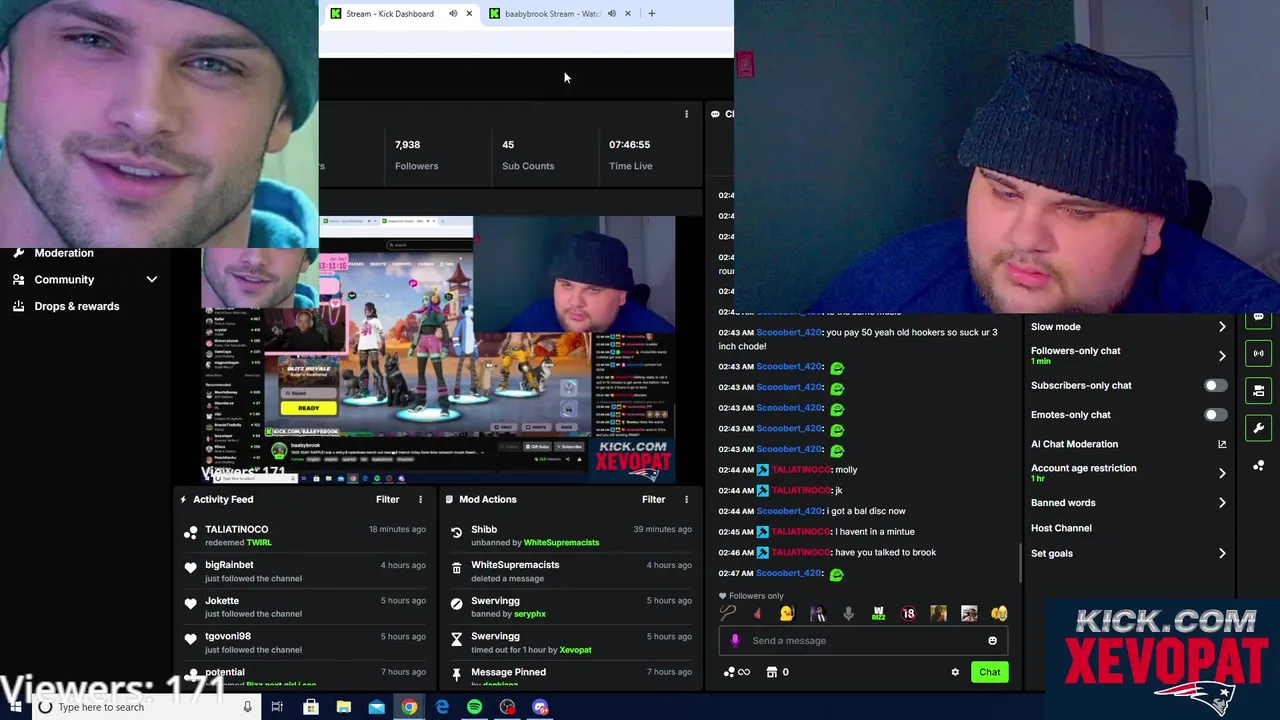Image resolution: width=1280 pixels, height=720 pixels.
Task: Select the W RIZZ emote
Action: (x=878, y=614)
